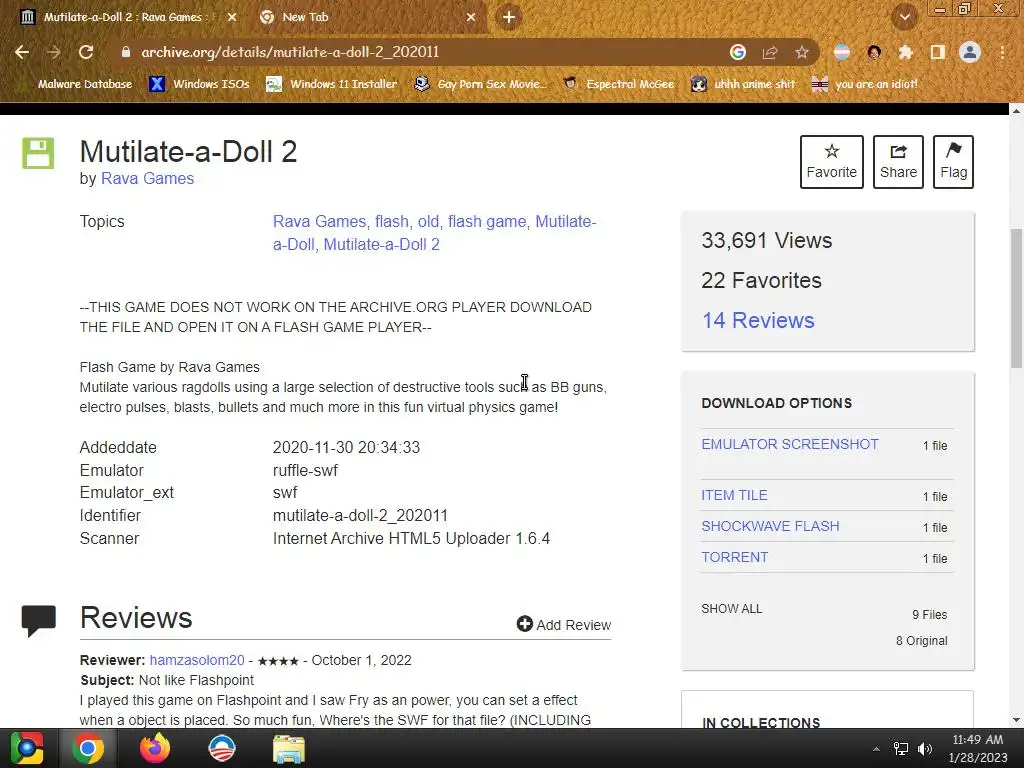Open Firefox from the taskbar

[x=155, y=748]
